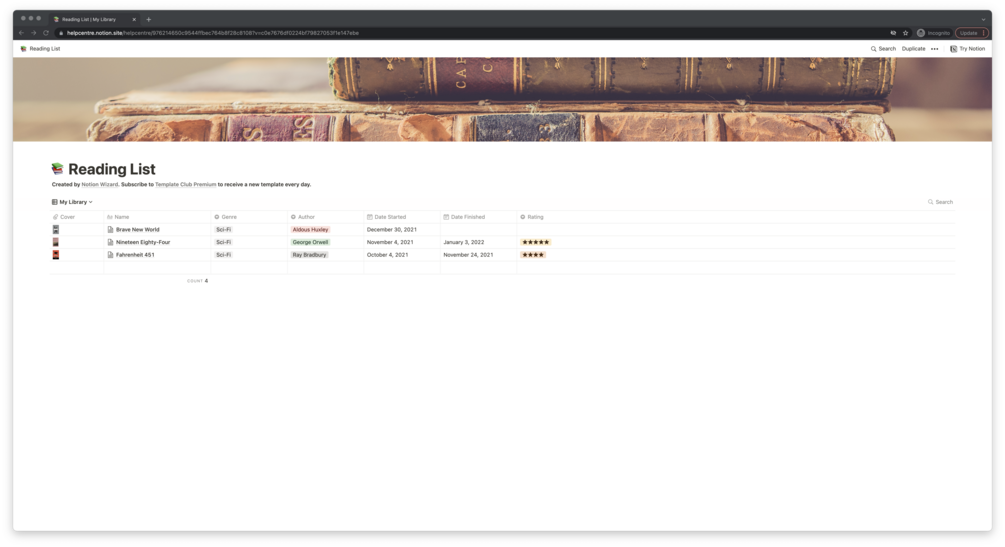Open a new browser tab with plus icon
The image size is (1005, 547).
(149, 19)
